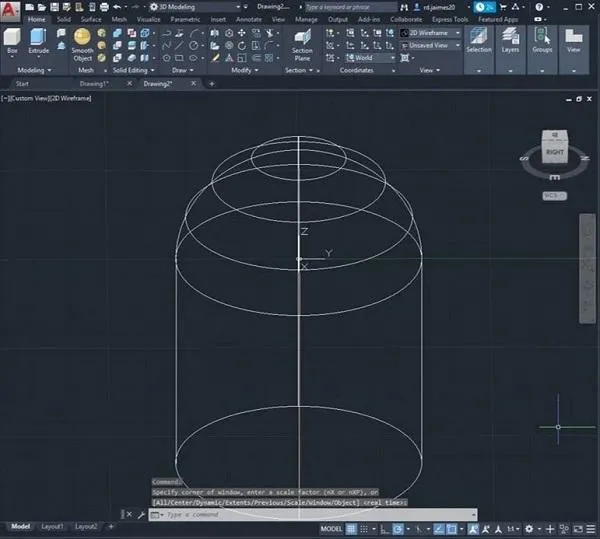Switch to Layout1 tab
The image size is (600, 539).
pos(52,526)
